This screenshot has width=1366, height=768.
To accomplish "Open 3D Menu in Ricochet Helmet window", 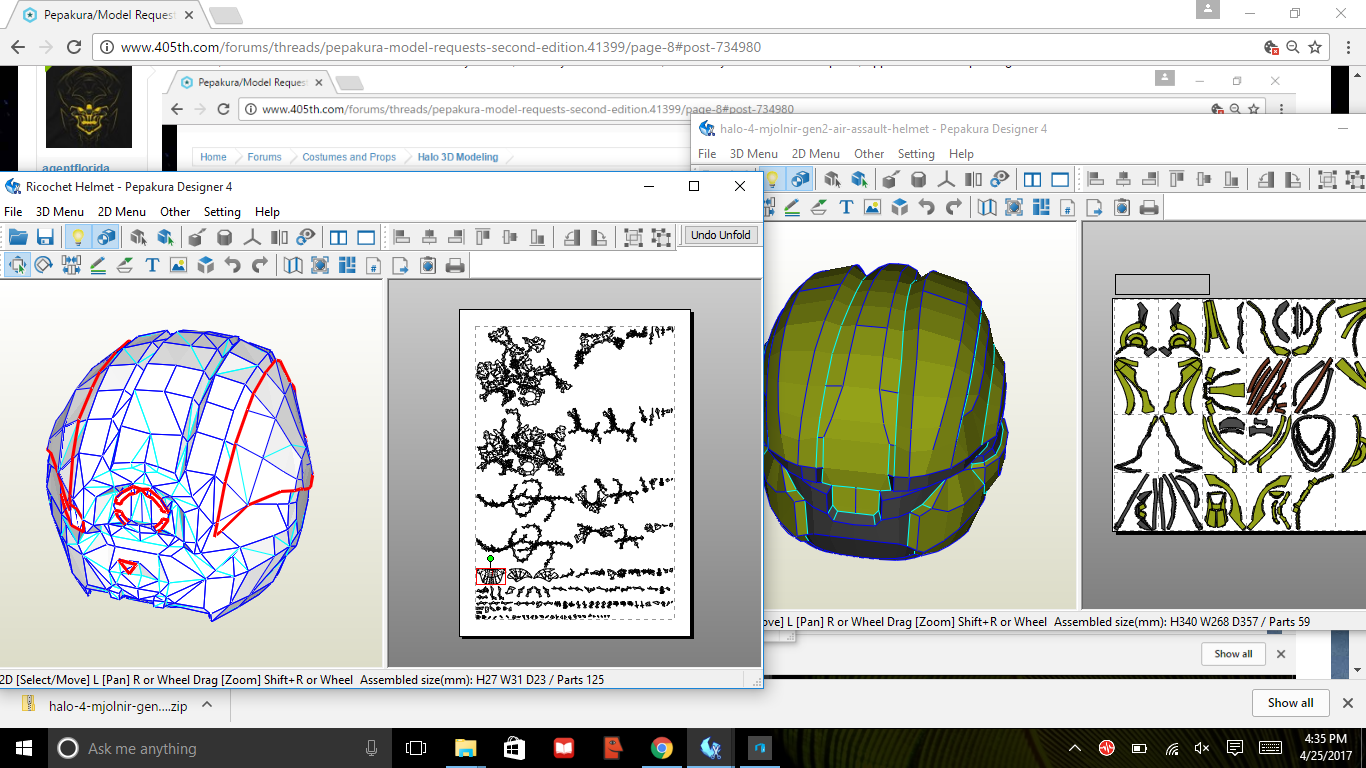I will coord(60,212).
